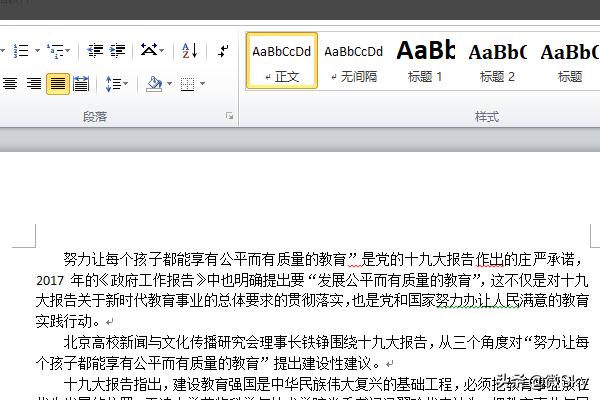Expand the shading color dropdown arrow
Screen dimensions: 600x400
169,83
